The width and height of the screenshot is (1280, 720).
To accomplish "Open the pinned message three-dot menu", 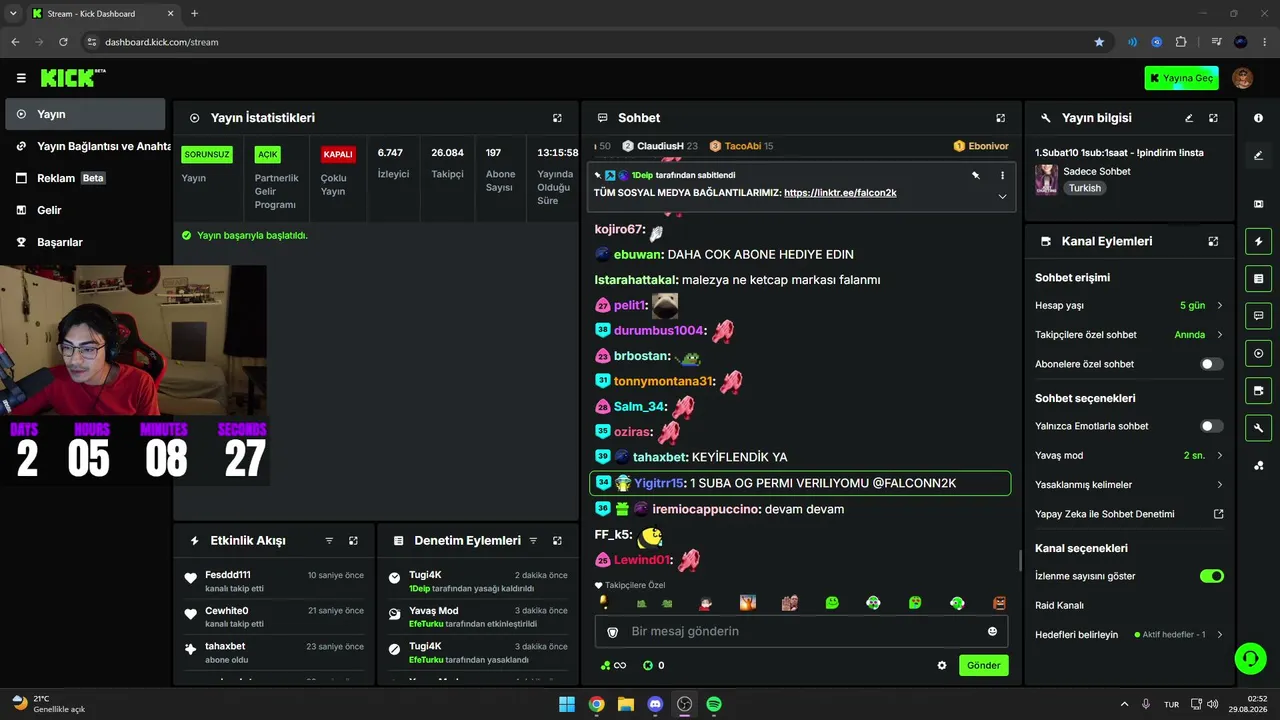I will point(1002,175).
